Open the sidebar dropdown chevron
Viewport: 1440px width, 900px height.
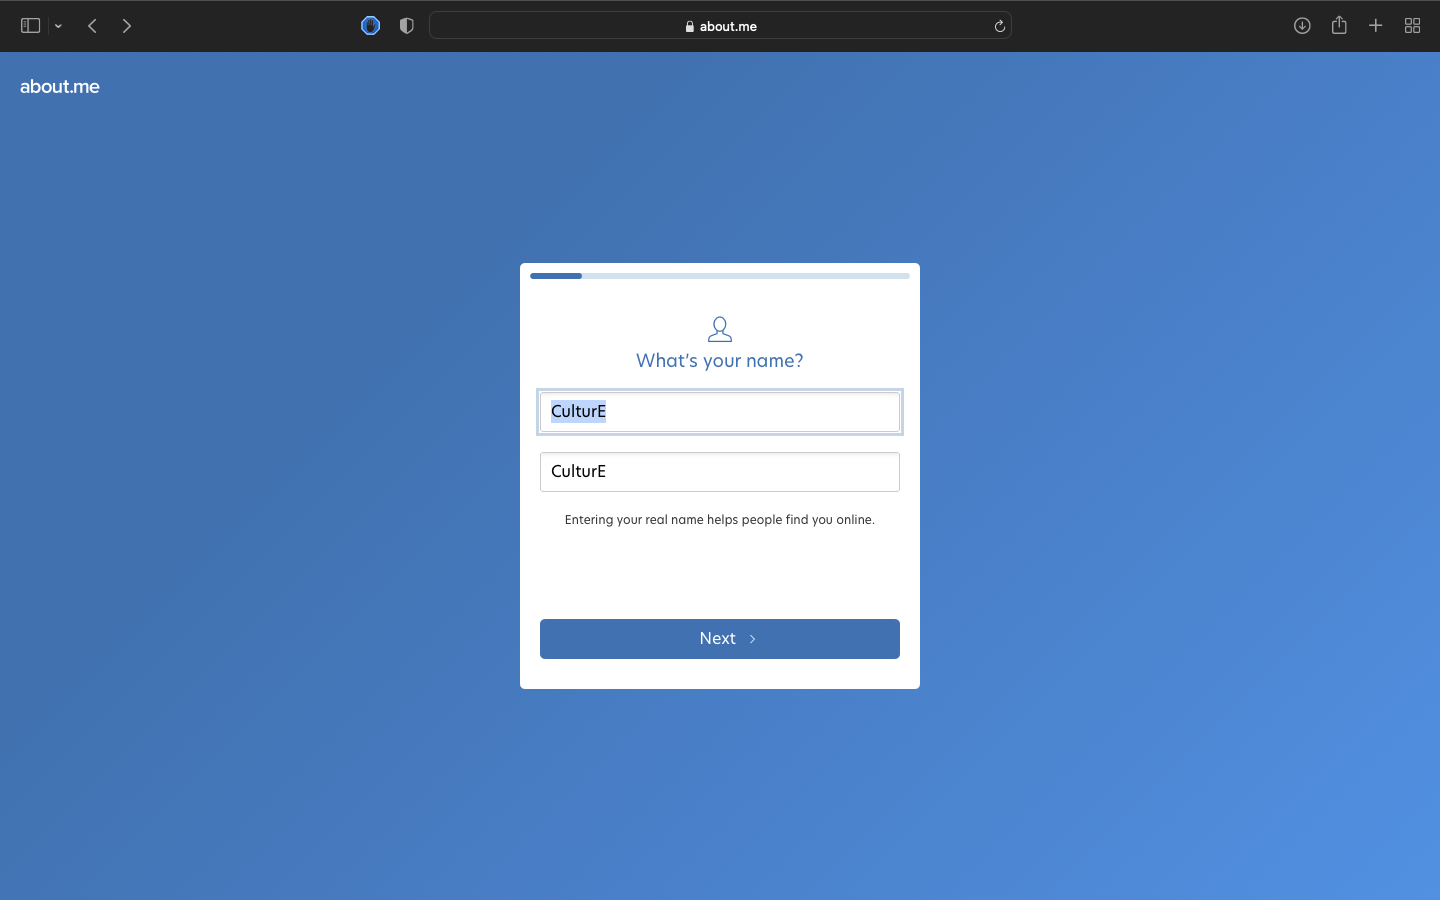tap(59, 26)
